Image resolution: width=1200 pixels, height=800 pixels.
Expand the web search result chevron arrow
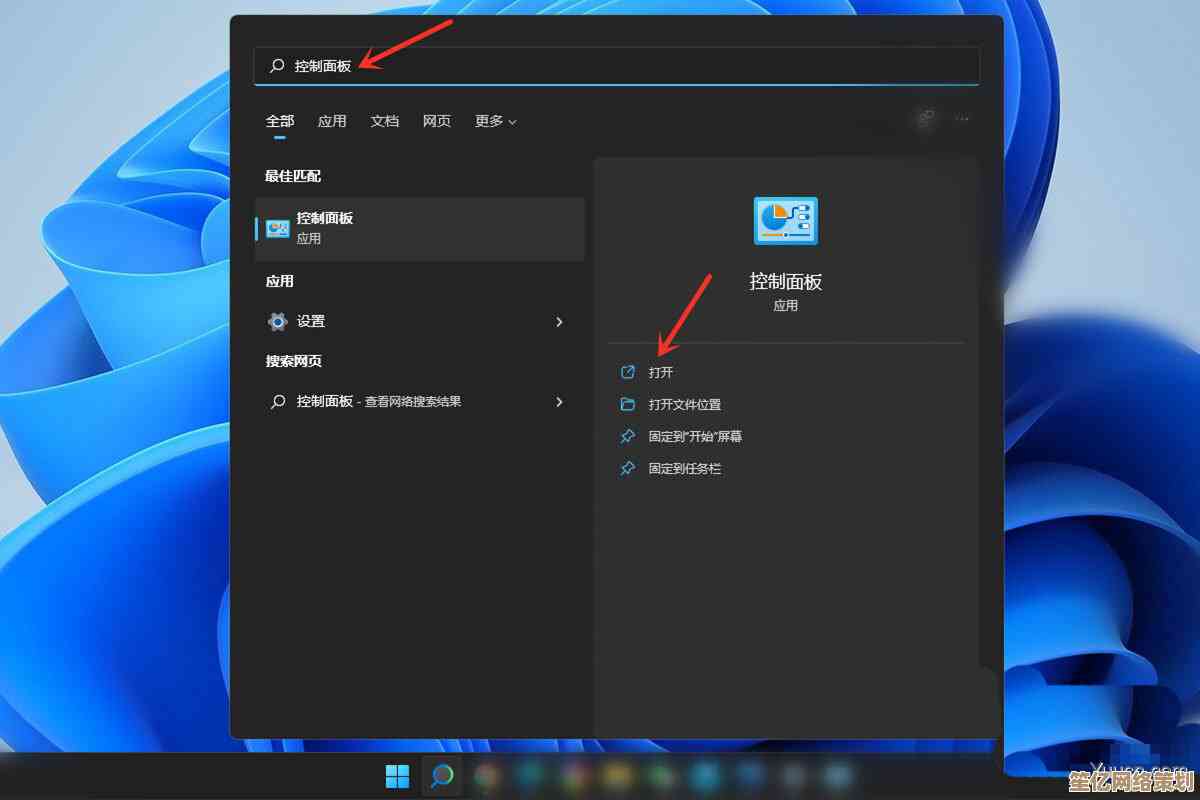click(559, 401)
